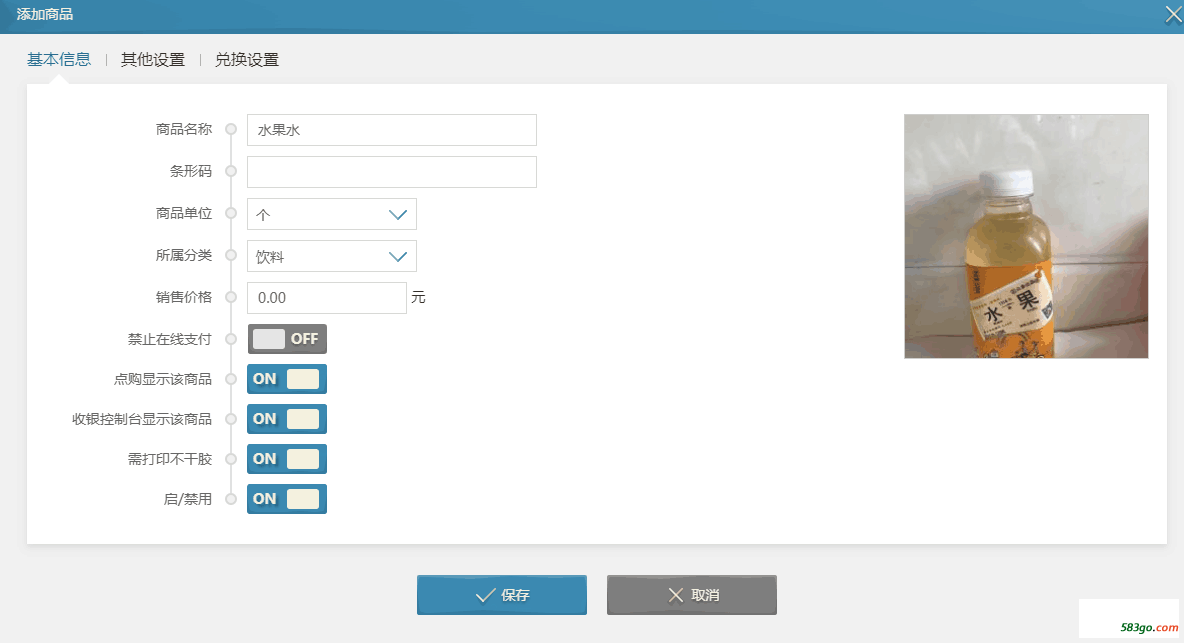
Task: Focus the 条形码 text box
Action: coord(391,172)
